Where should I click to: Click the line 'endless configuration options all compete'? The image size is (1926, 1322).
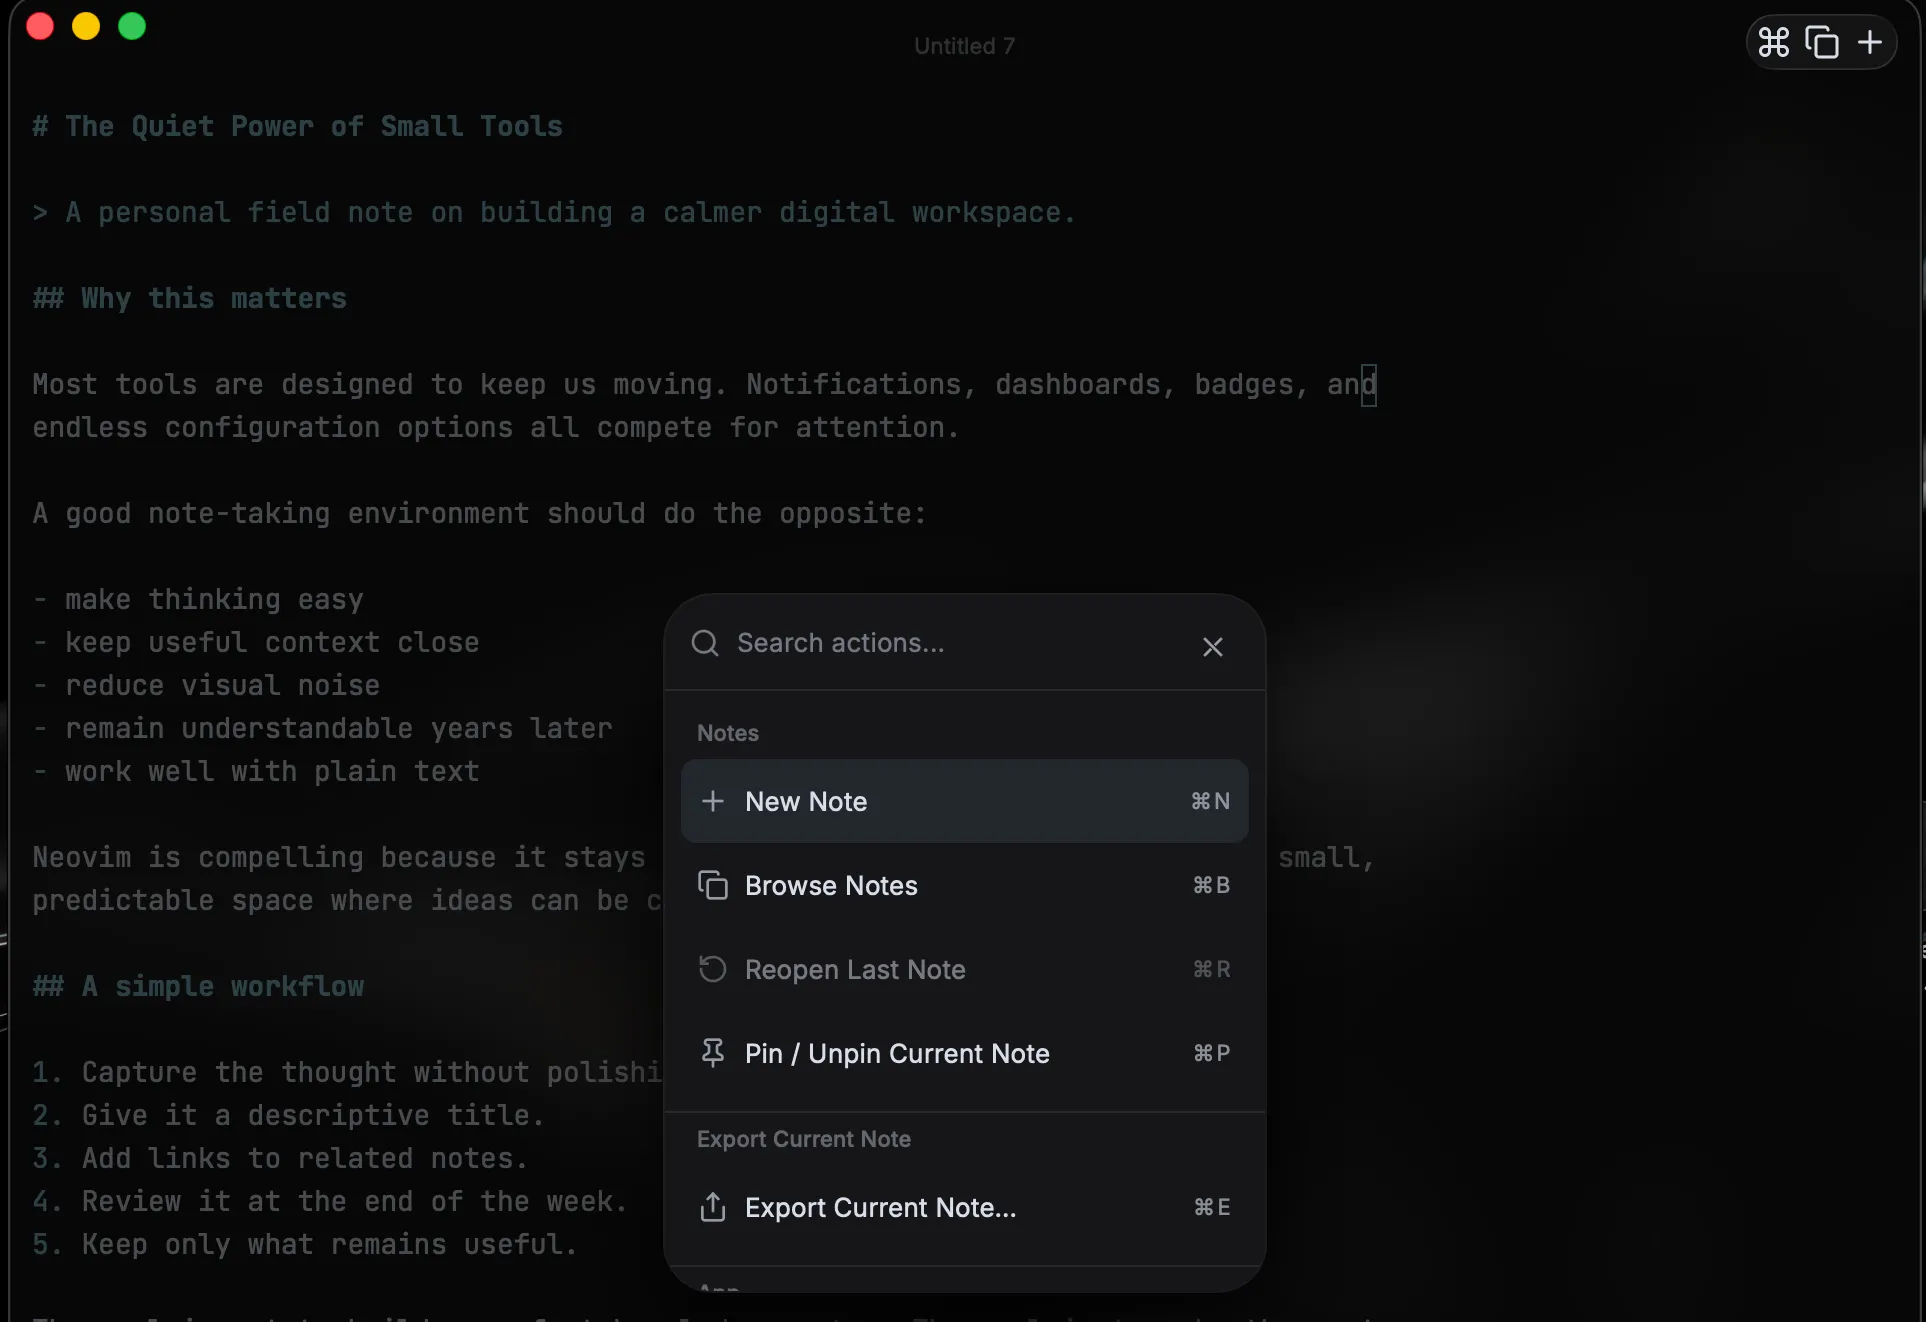click(x=495, y=427)
